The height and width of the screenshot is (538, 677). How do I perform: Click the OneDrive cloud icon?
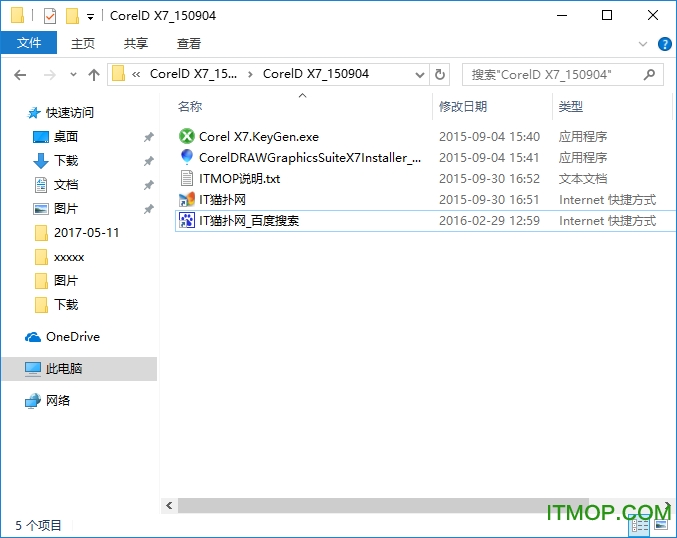[33, 337]
